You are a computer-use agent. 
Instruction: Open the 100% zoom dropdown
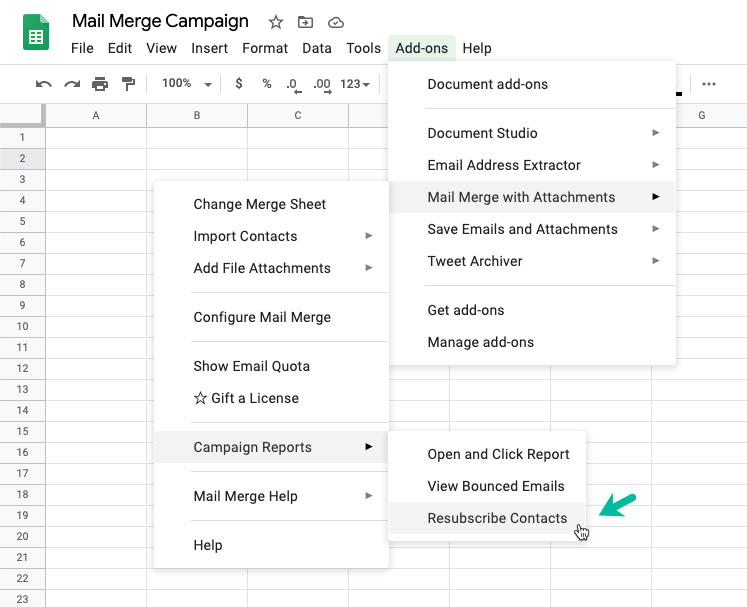point(187,83)
